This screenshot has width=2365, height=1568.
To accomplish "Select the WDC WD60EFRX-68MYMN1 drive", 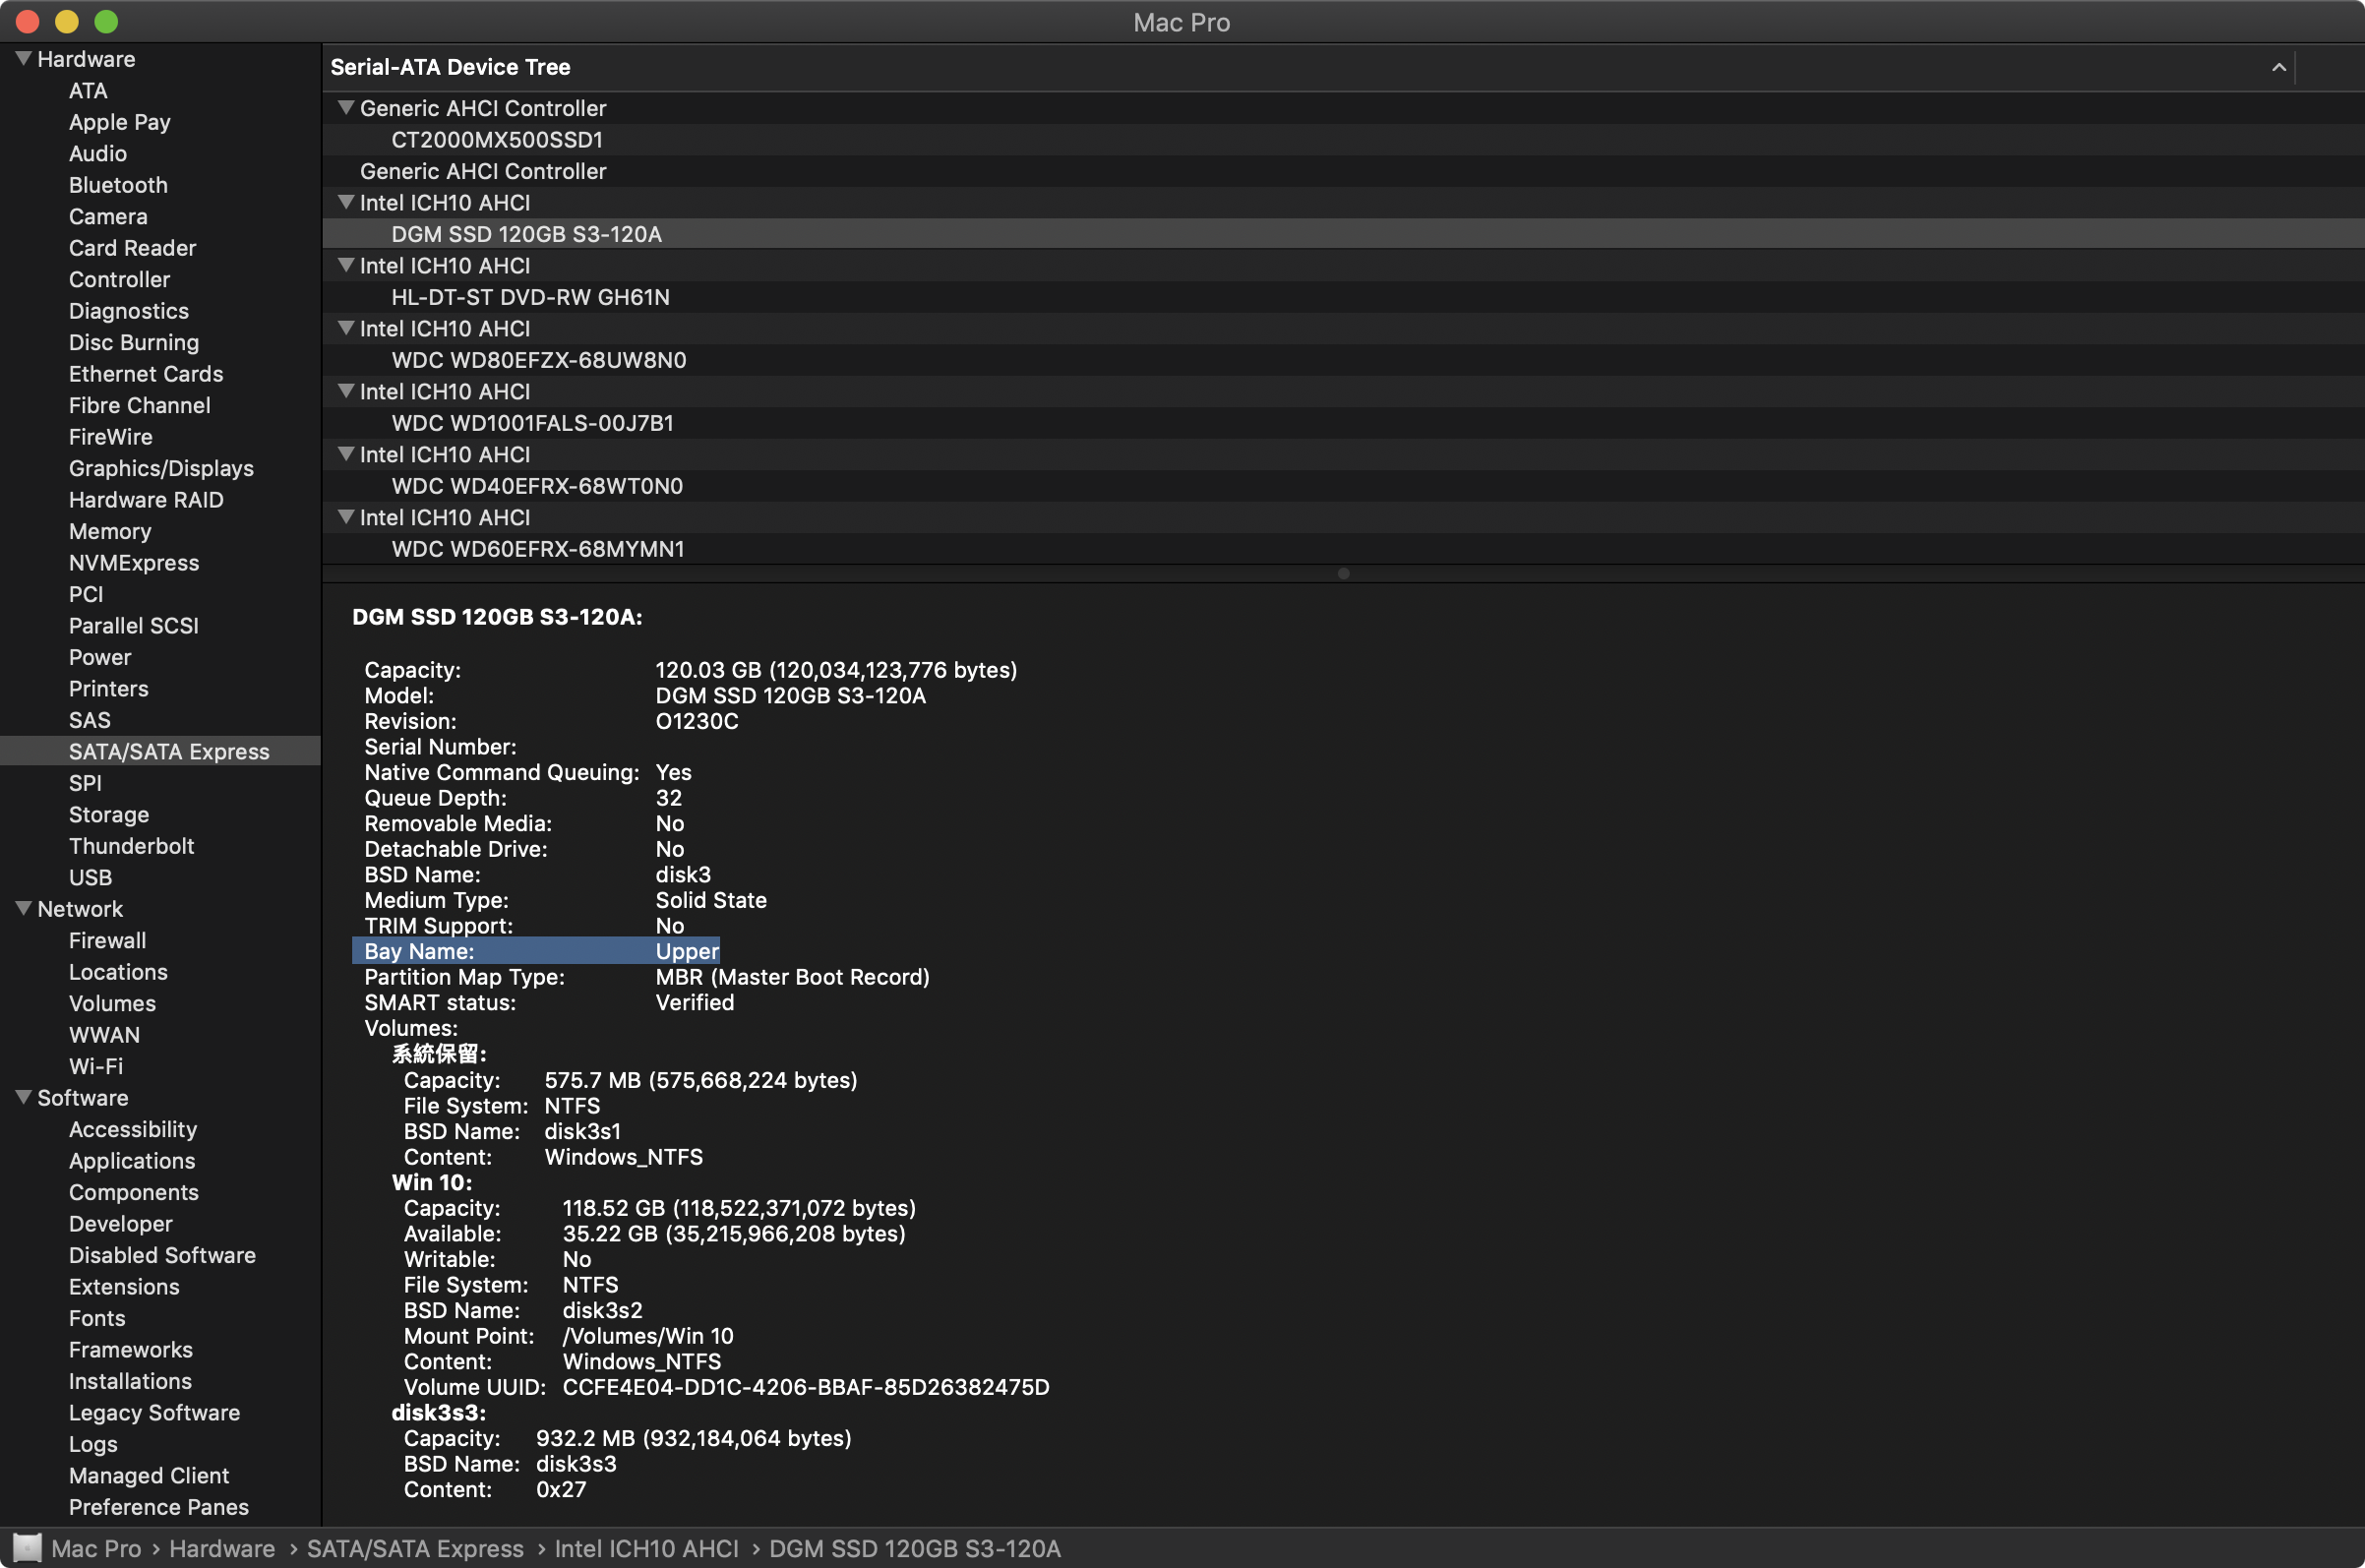I will point(1343,549).
